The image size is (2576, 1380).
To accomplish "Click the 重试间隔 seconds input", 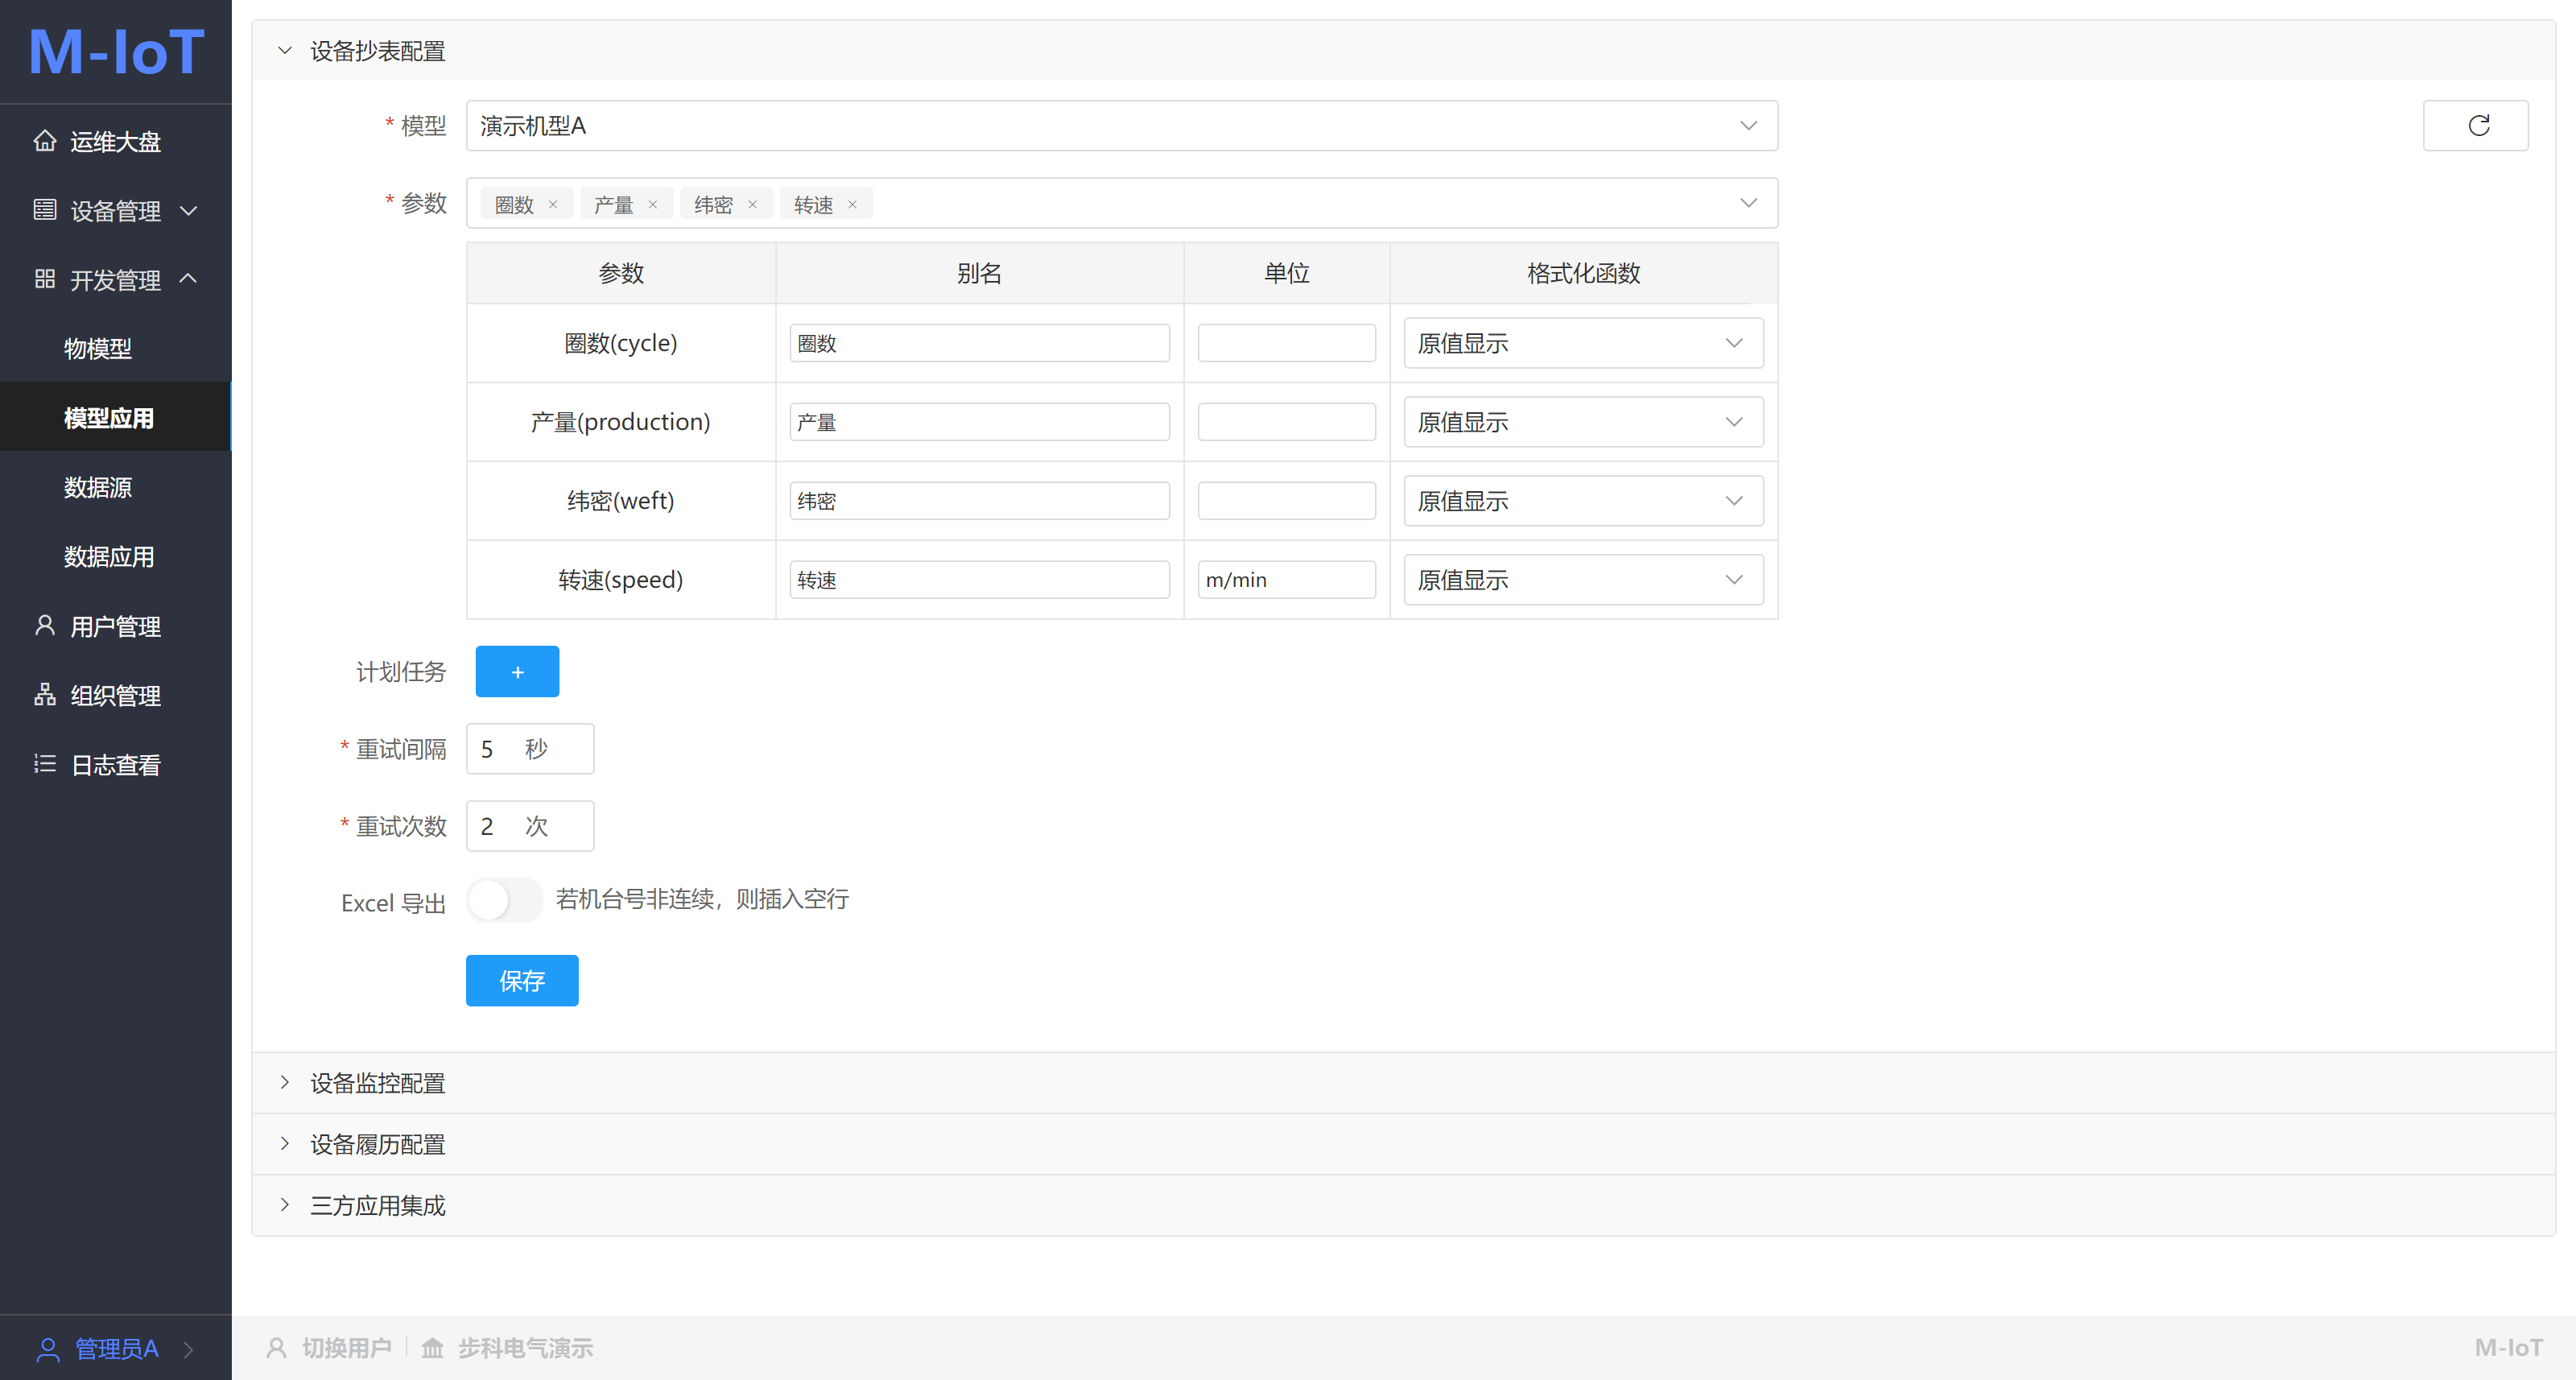I will 530,749.
